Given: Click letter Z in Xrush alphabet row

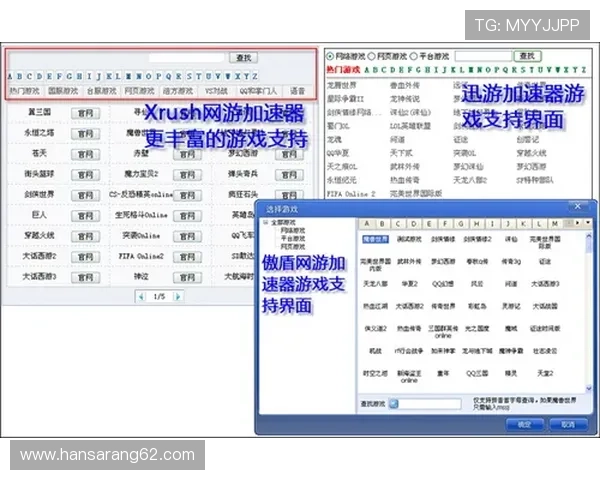Looking at the screenshot, I should 255,76.
